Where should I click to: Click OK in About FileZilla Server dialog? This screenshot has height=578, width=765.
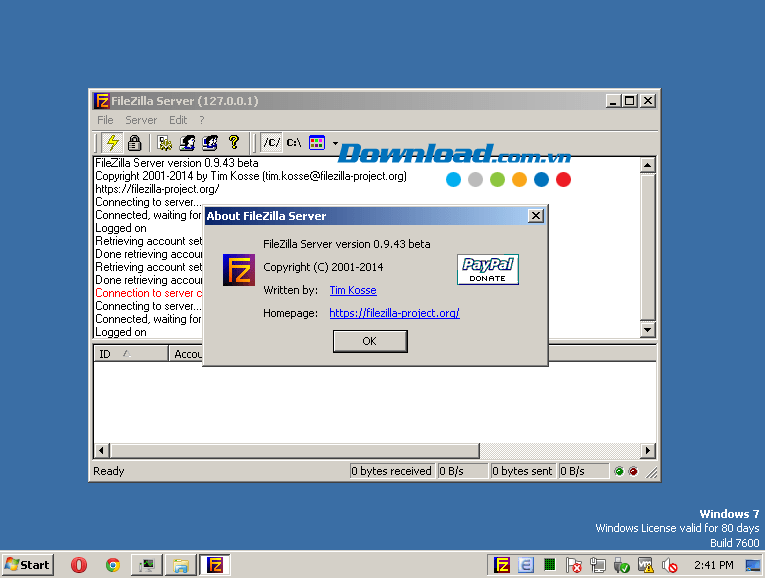tap(370, 341)
